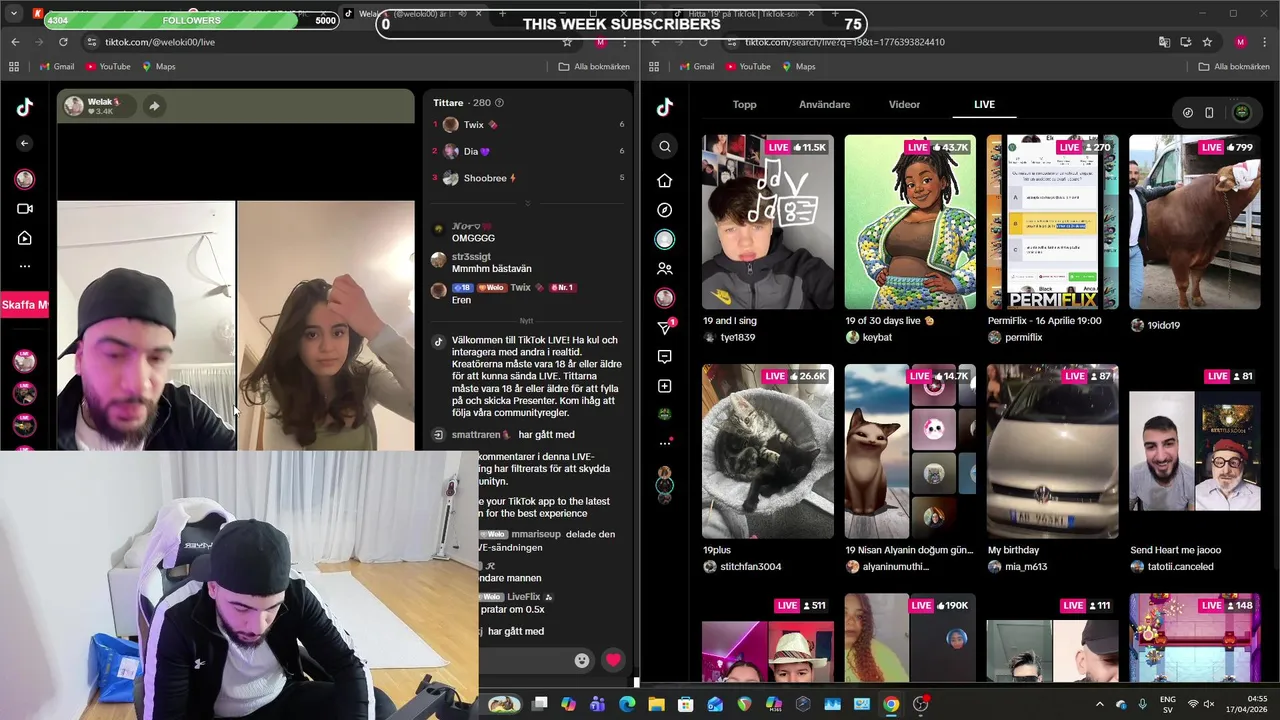Viewport: 1280px width, 720px height.
Task: Mute the Welak TikTok tab audio
Action: [x=463, y=14]
